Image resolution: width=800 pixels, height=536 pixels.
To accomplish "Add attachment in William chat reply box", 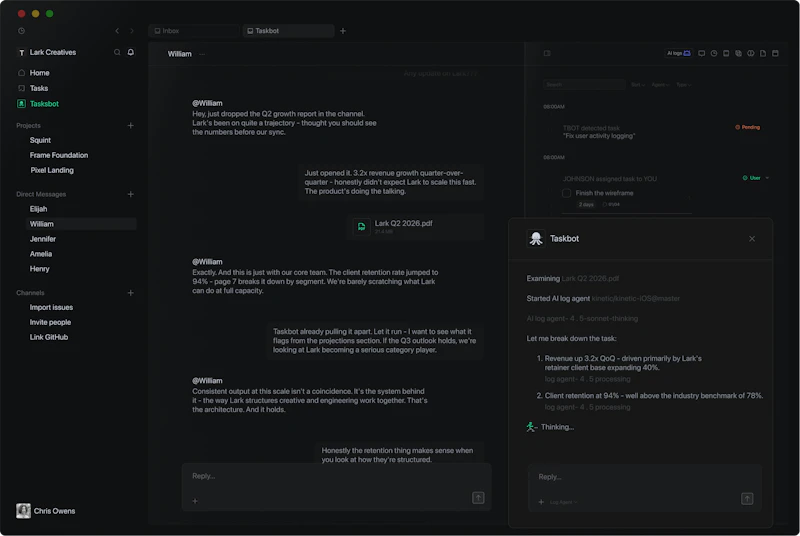I will [195, 501].
